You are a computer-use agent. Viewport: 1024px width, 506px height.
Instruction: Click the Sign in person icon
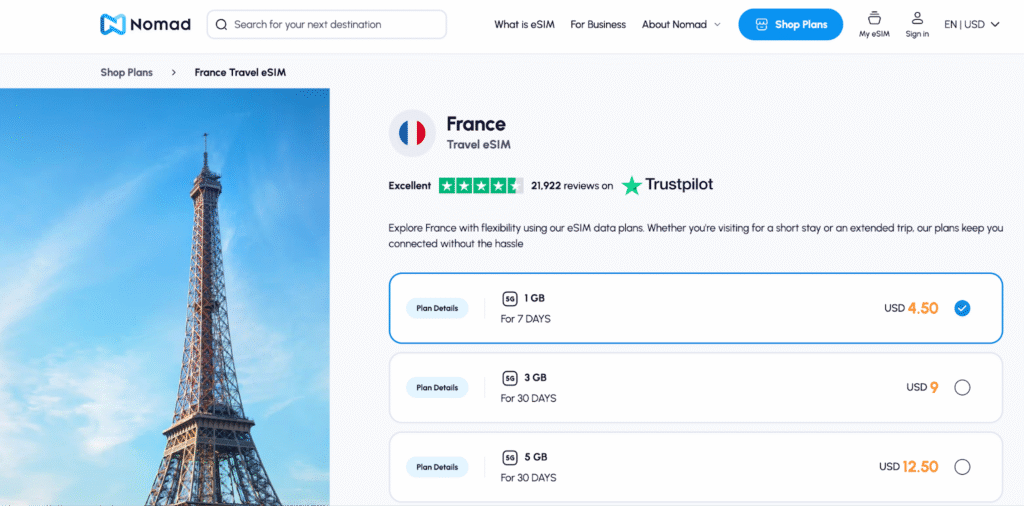click(917, 18)
